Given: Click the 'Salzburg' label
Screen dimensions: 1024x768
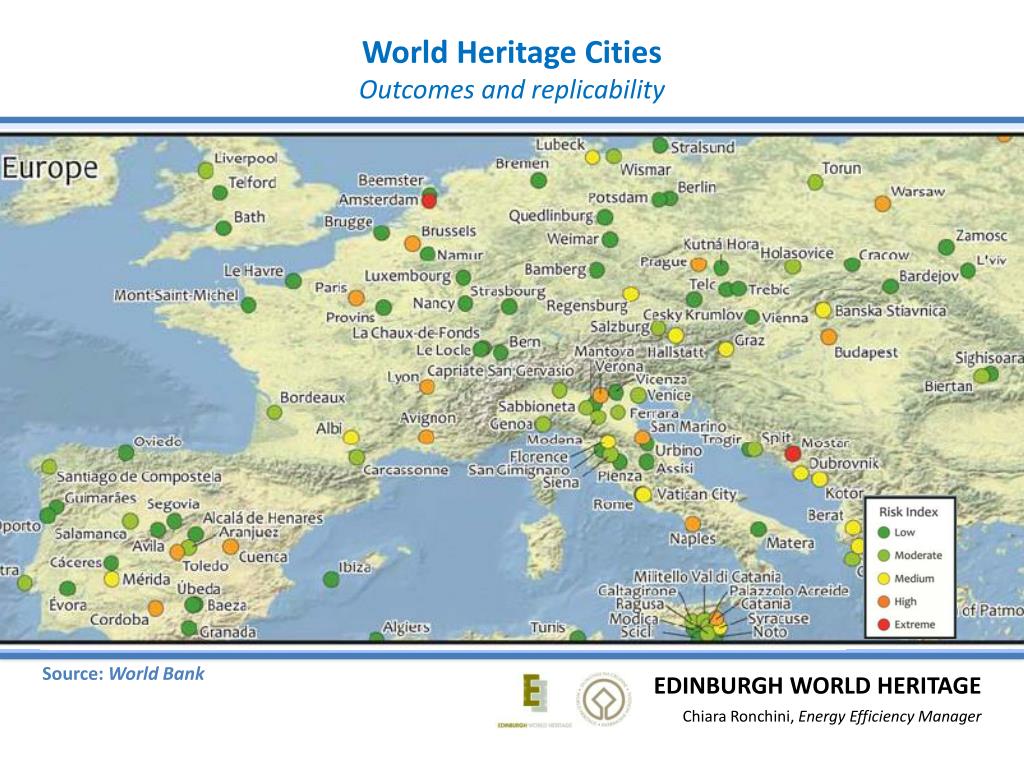Looking at the screenshot, I should (x=619, y=327).
